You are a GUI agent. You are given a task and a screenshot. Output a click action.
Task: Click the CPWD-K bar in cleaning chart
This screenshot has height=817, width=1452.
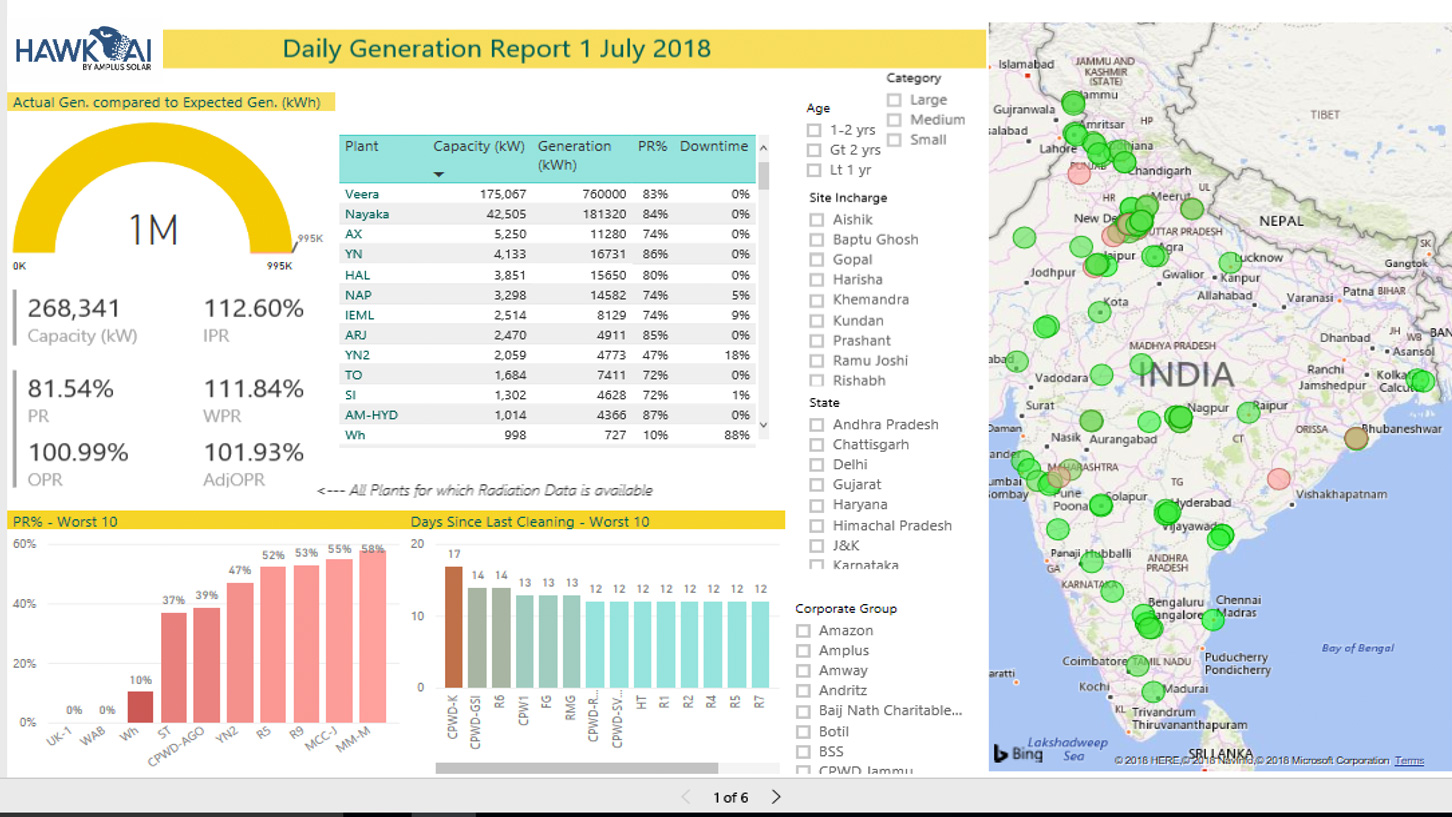click(453, 627)
